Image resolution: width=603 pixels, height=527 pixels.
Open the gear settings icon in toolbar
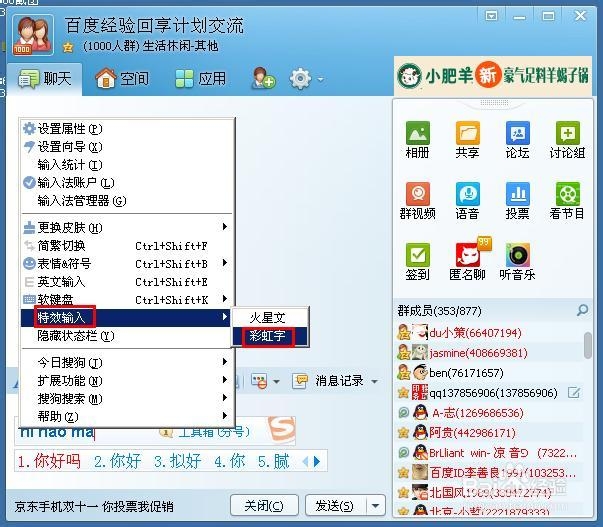[300, 79]
